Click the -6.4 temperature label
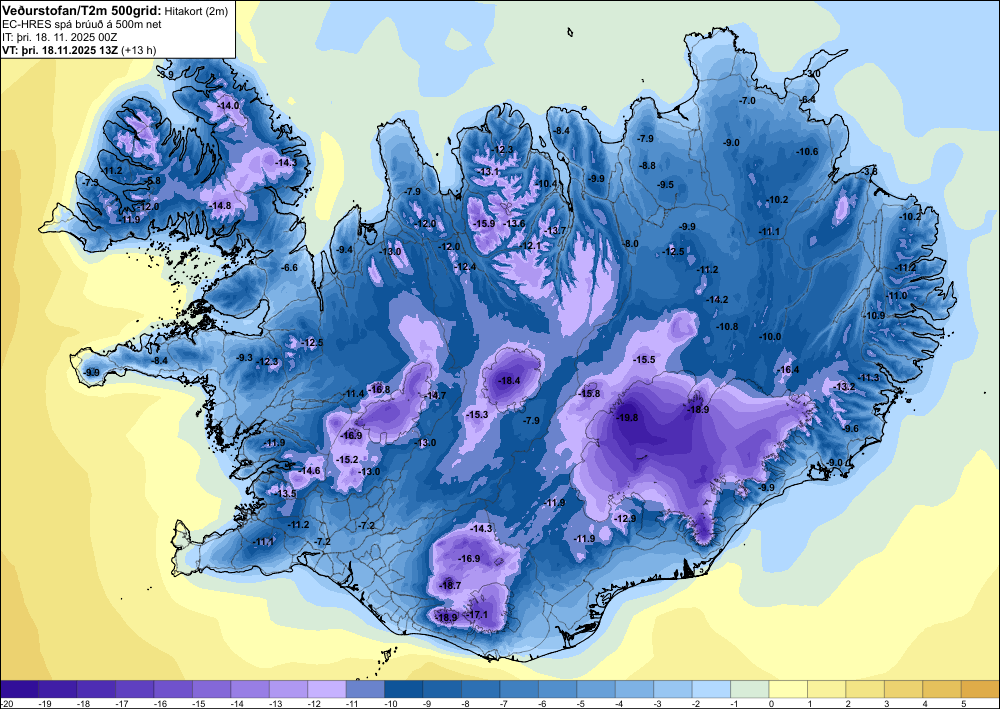Viewport: 1000px width, 709px height. (x=808, y=99)
